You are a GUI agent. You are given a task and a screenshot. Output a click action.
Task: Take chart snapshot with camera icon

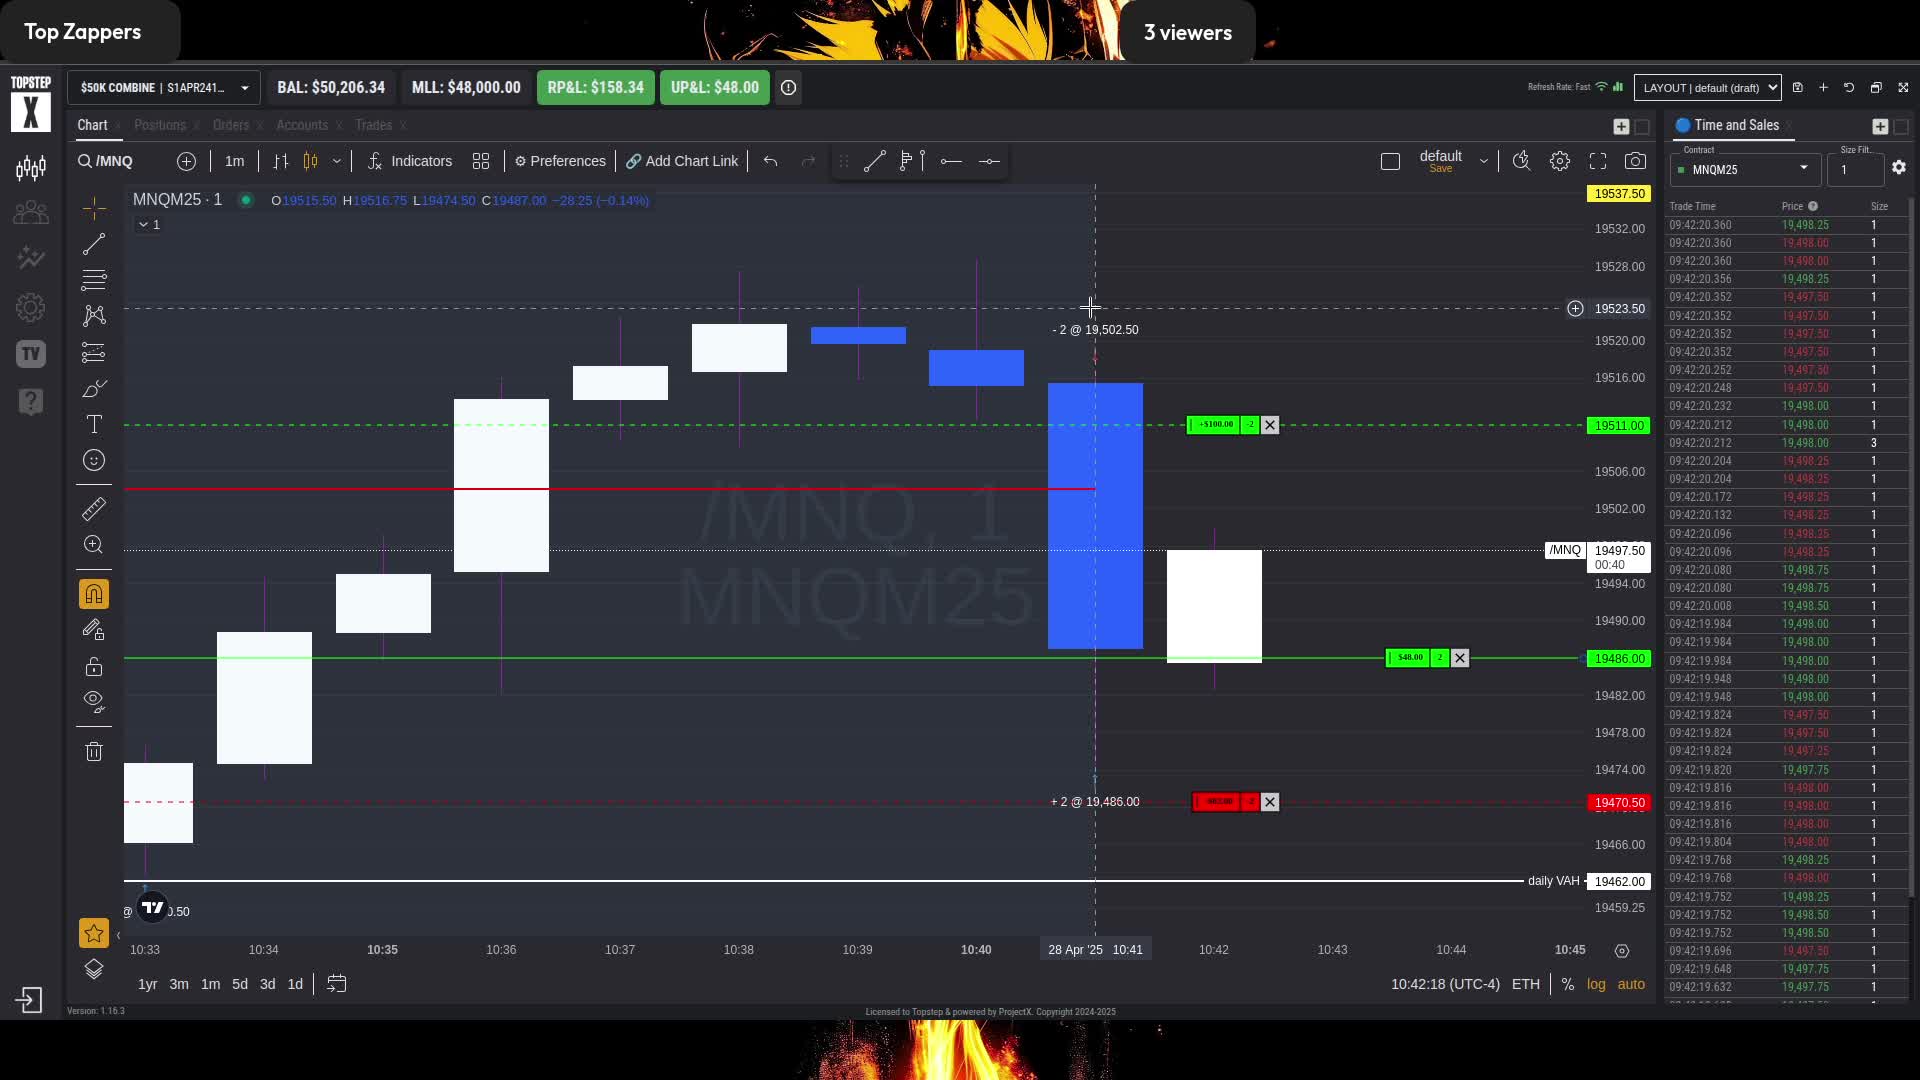tap(1635, 161)
